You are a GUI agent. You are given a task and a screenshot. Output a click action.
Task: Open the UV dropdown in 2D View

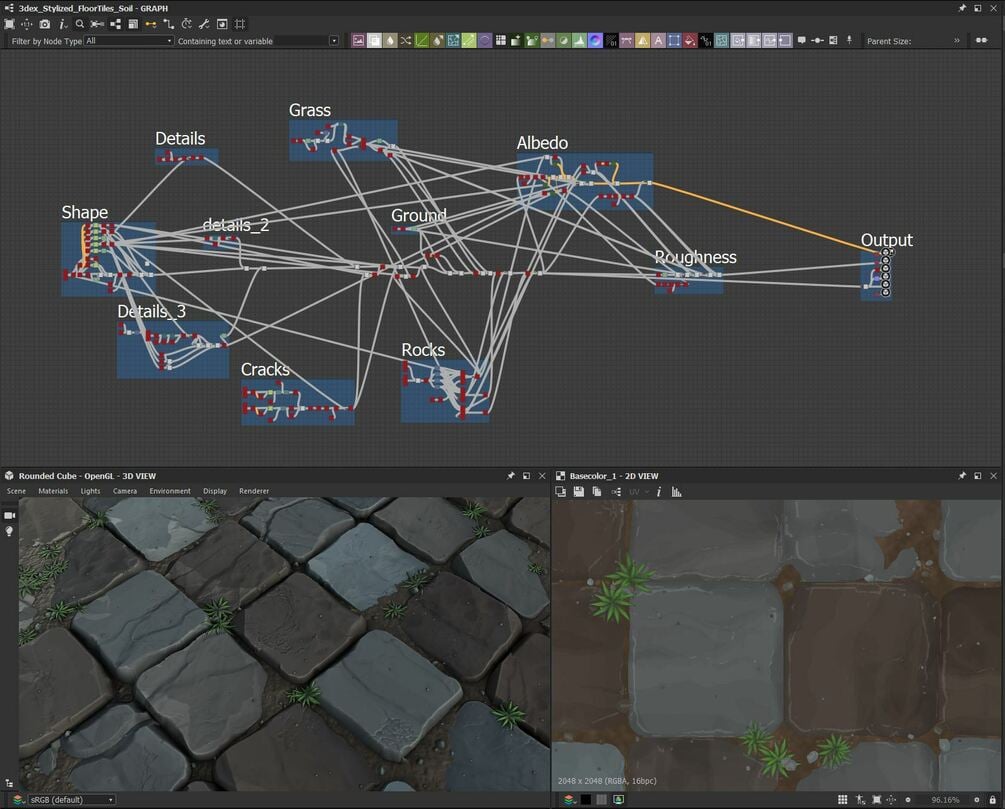coord(638,492)
